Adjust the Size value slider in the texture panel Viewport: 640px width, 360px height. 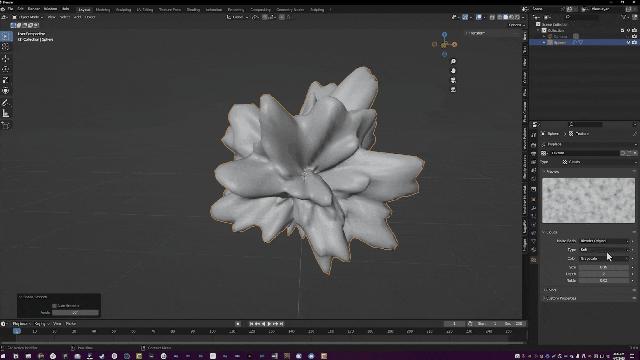603,267
